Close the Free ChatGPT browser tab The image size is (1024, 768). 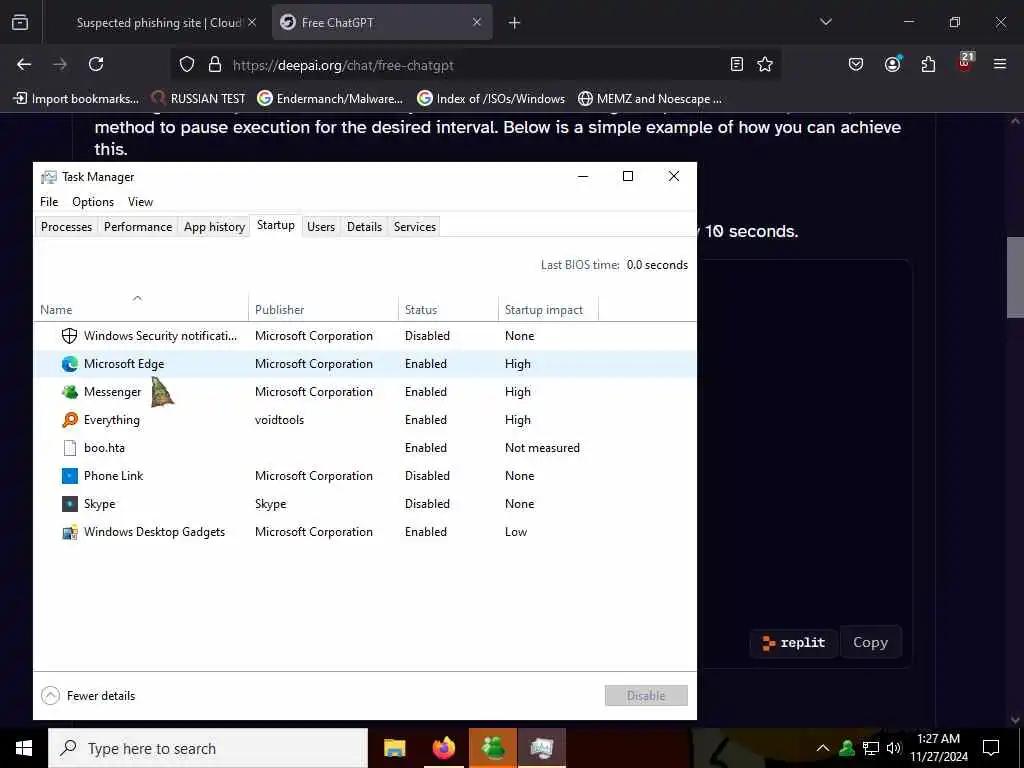pyautogui.click(x=477, y=22)
